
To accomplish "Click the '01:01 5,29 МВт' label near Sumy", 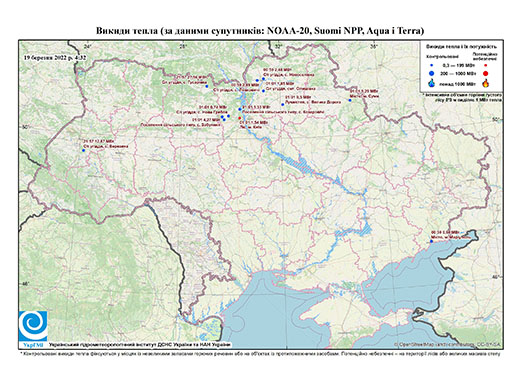I will click(364, 91).
